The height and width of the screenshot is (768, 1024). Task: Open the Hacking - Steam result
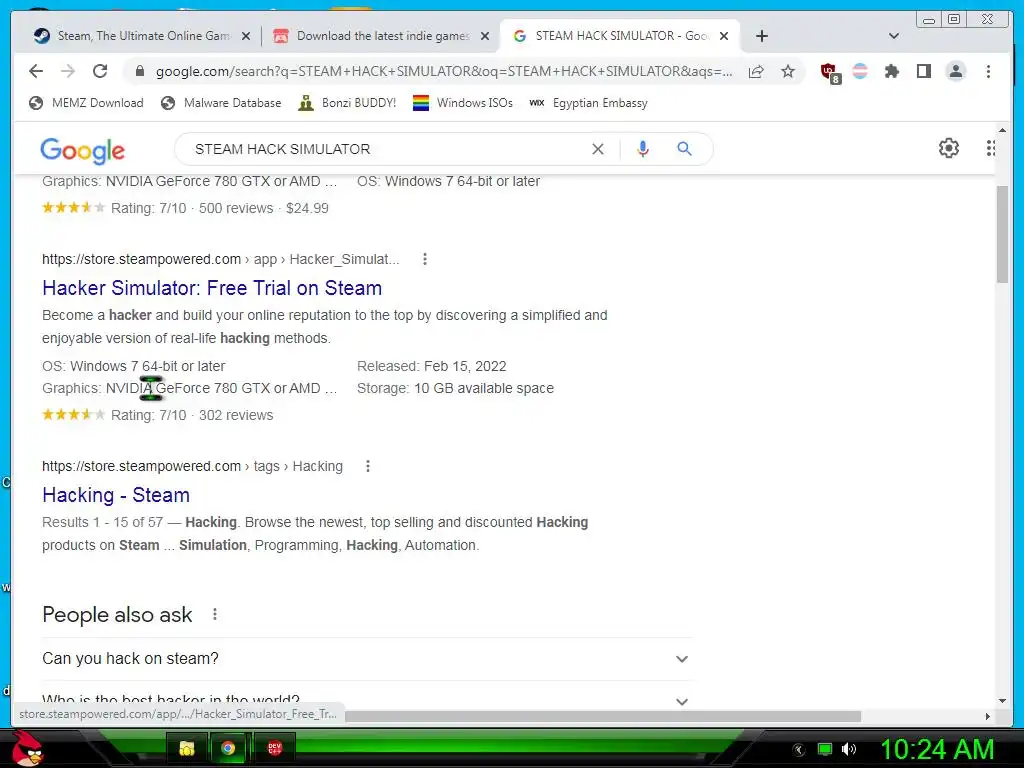[x=116, y=495]
